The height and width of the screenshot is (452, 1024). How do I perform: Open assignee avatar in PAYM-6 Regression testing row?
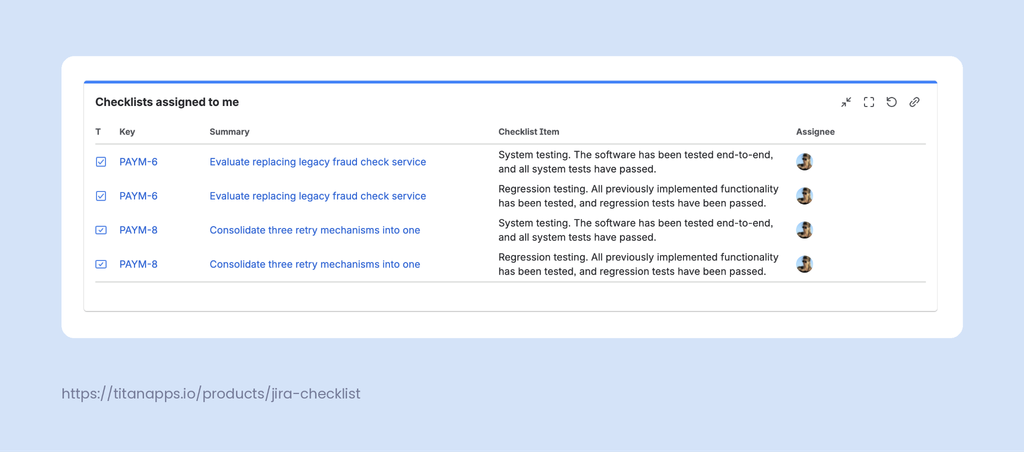click(805, 196)
